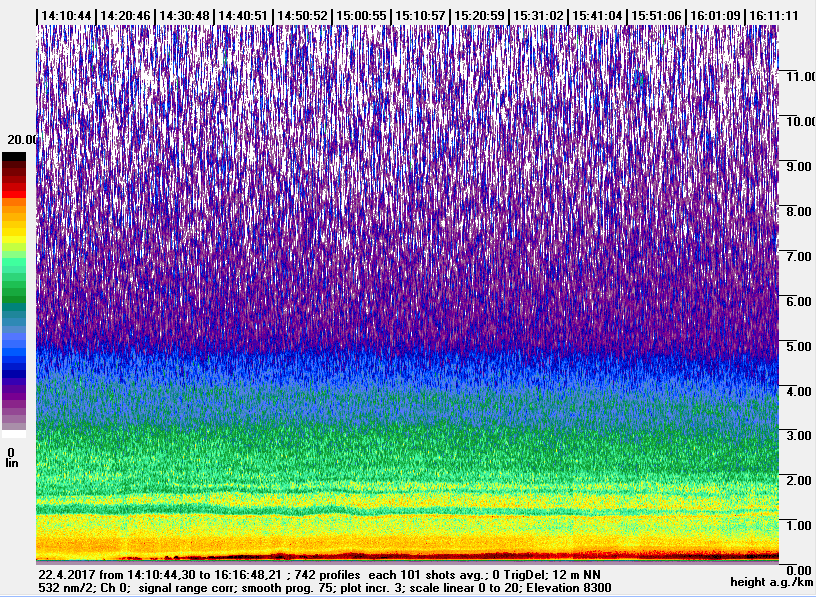
Task: Click the 15:31:02 time label
Action: [538, 16]
